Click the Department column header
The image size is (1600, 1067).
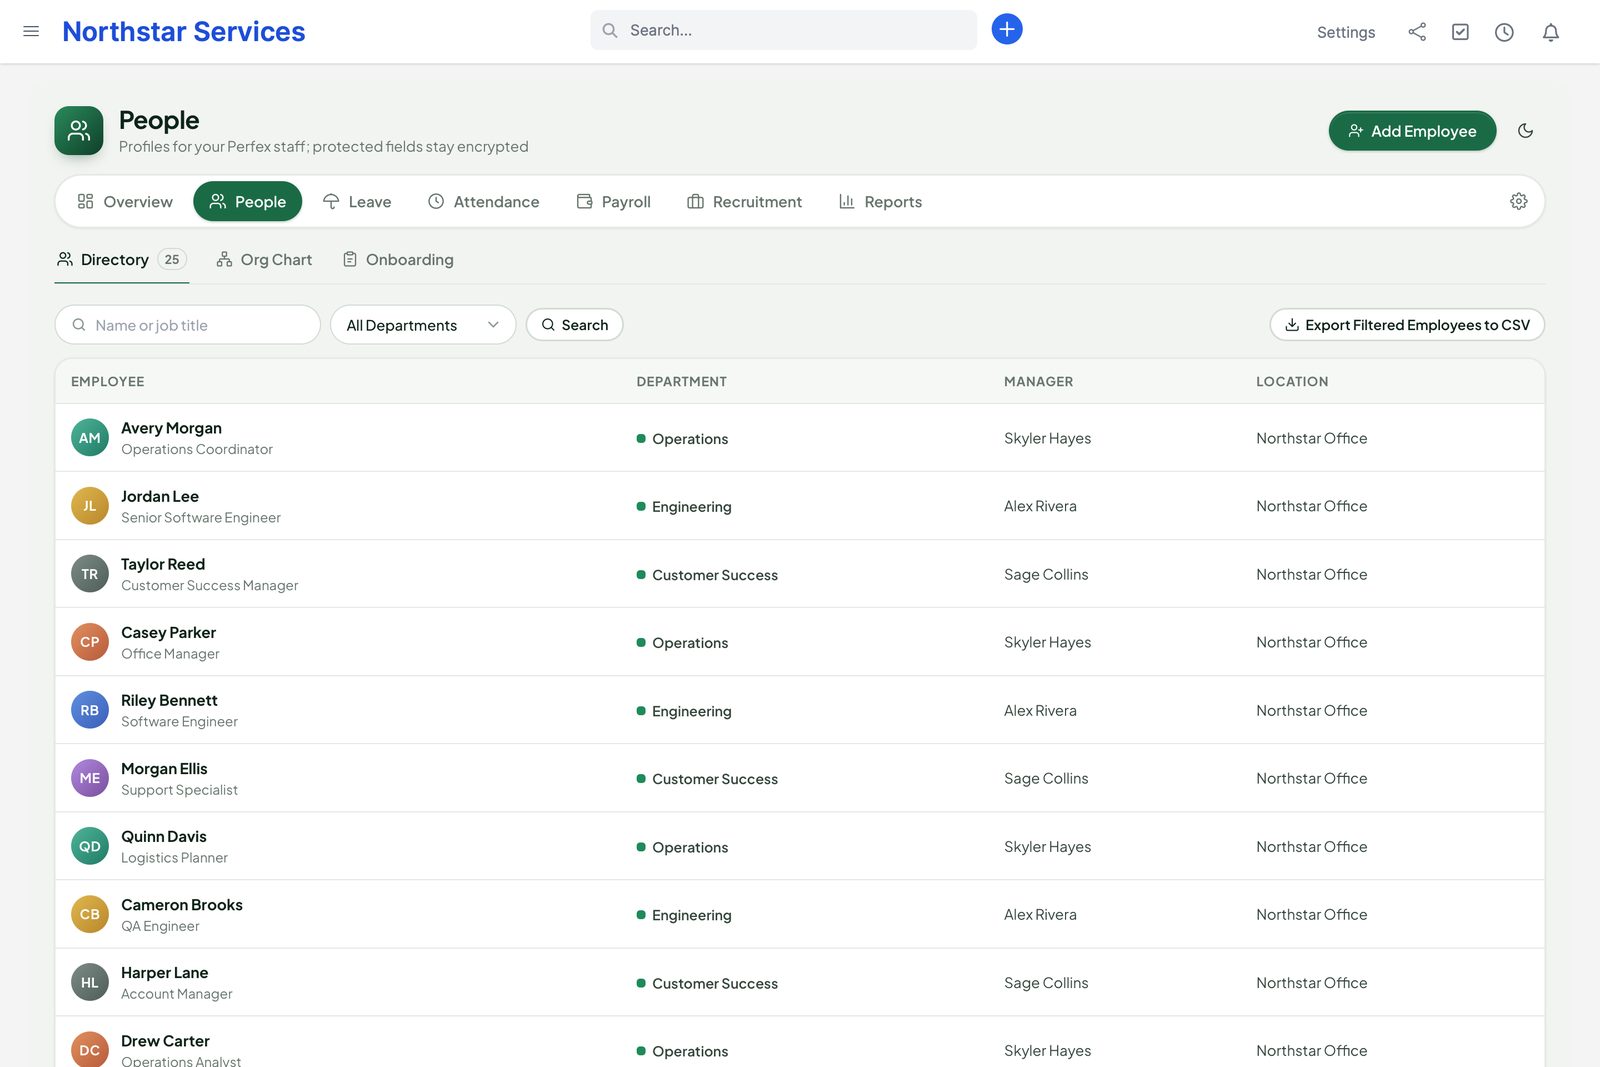click(x=682, y=382)
